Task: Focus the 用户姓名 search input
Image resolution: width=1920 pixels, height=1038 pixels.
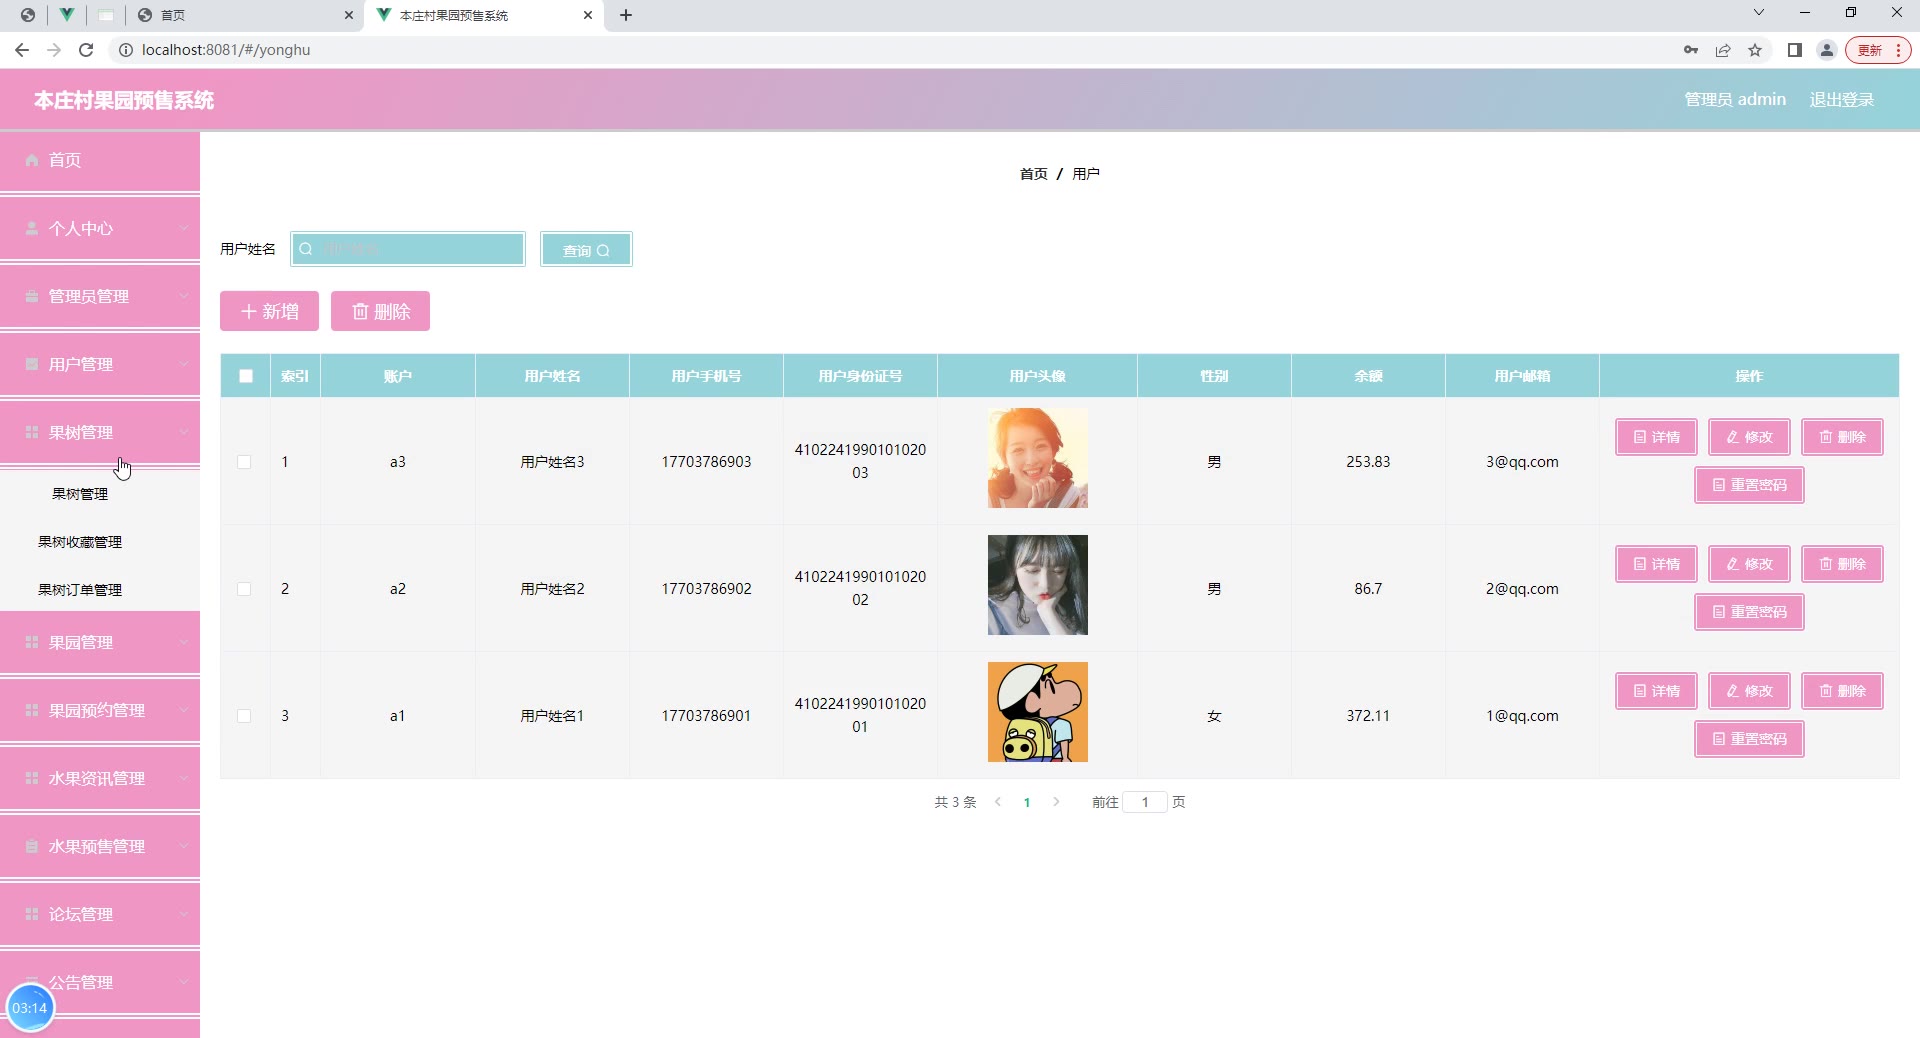Action: coord(408,249)
